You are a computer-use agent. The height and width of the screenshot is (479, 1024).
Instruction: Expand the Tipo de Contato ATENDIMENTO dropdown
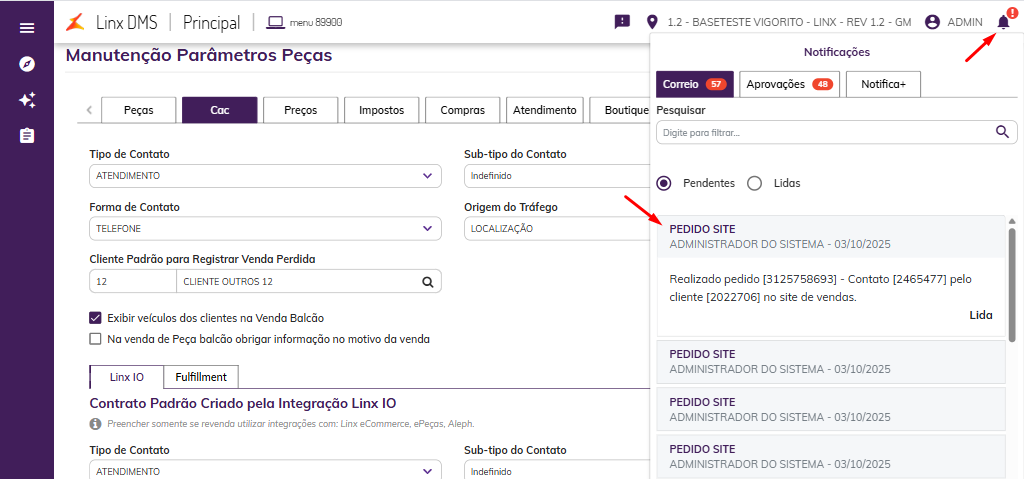(265, 176)
